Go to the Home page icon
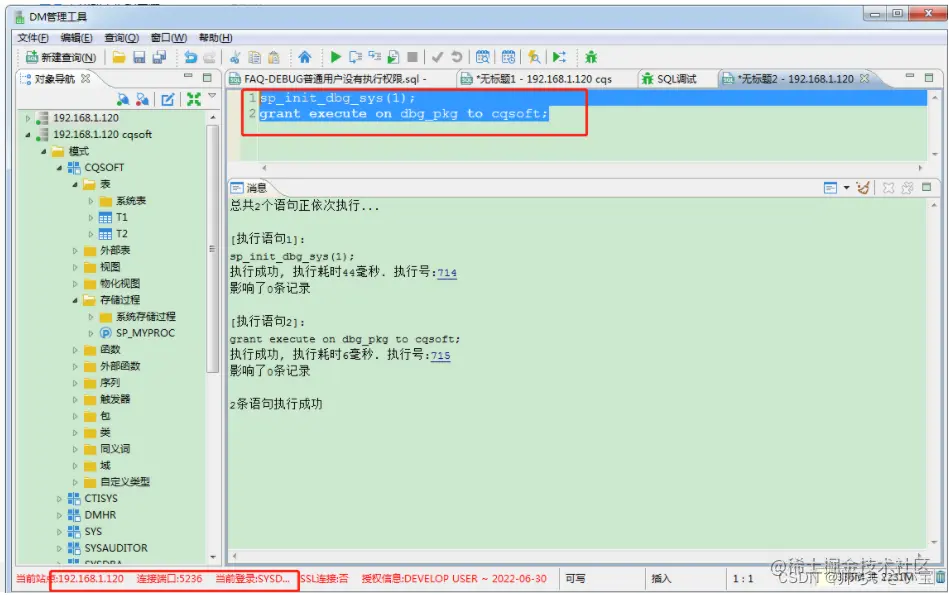Image resolution: width=949 pixels, height=595 pixels. point(304,58)
